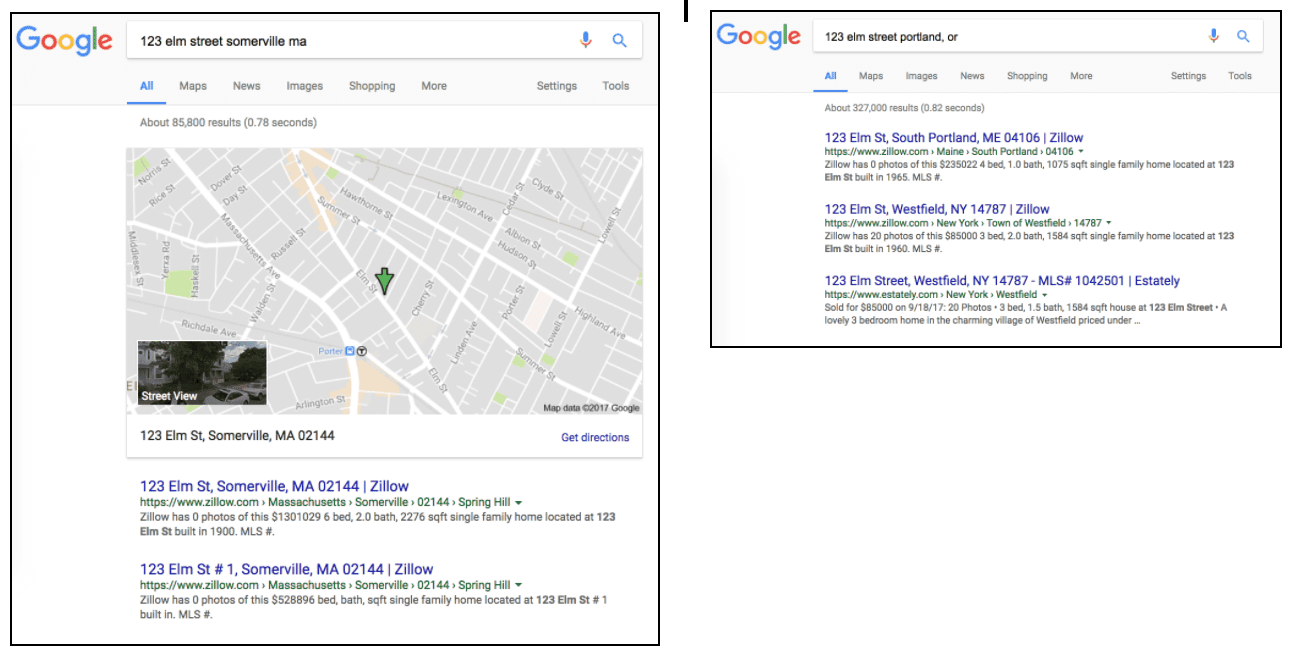Open Settings in Portland search results

click(1188, 76)
